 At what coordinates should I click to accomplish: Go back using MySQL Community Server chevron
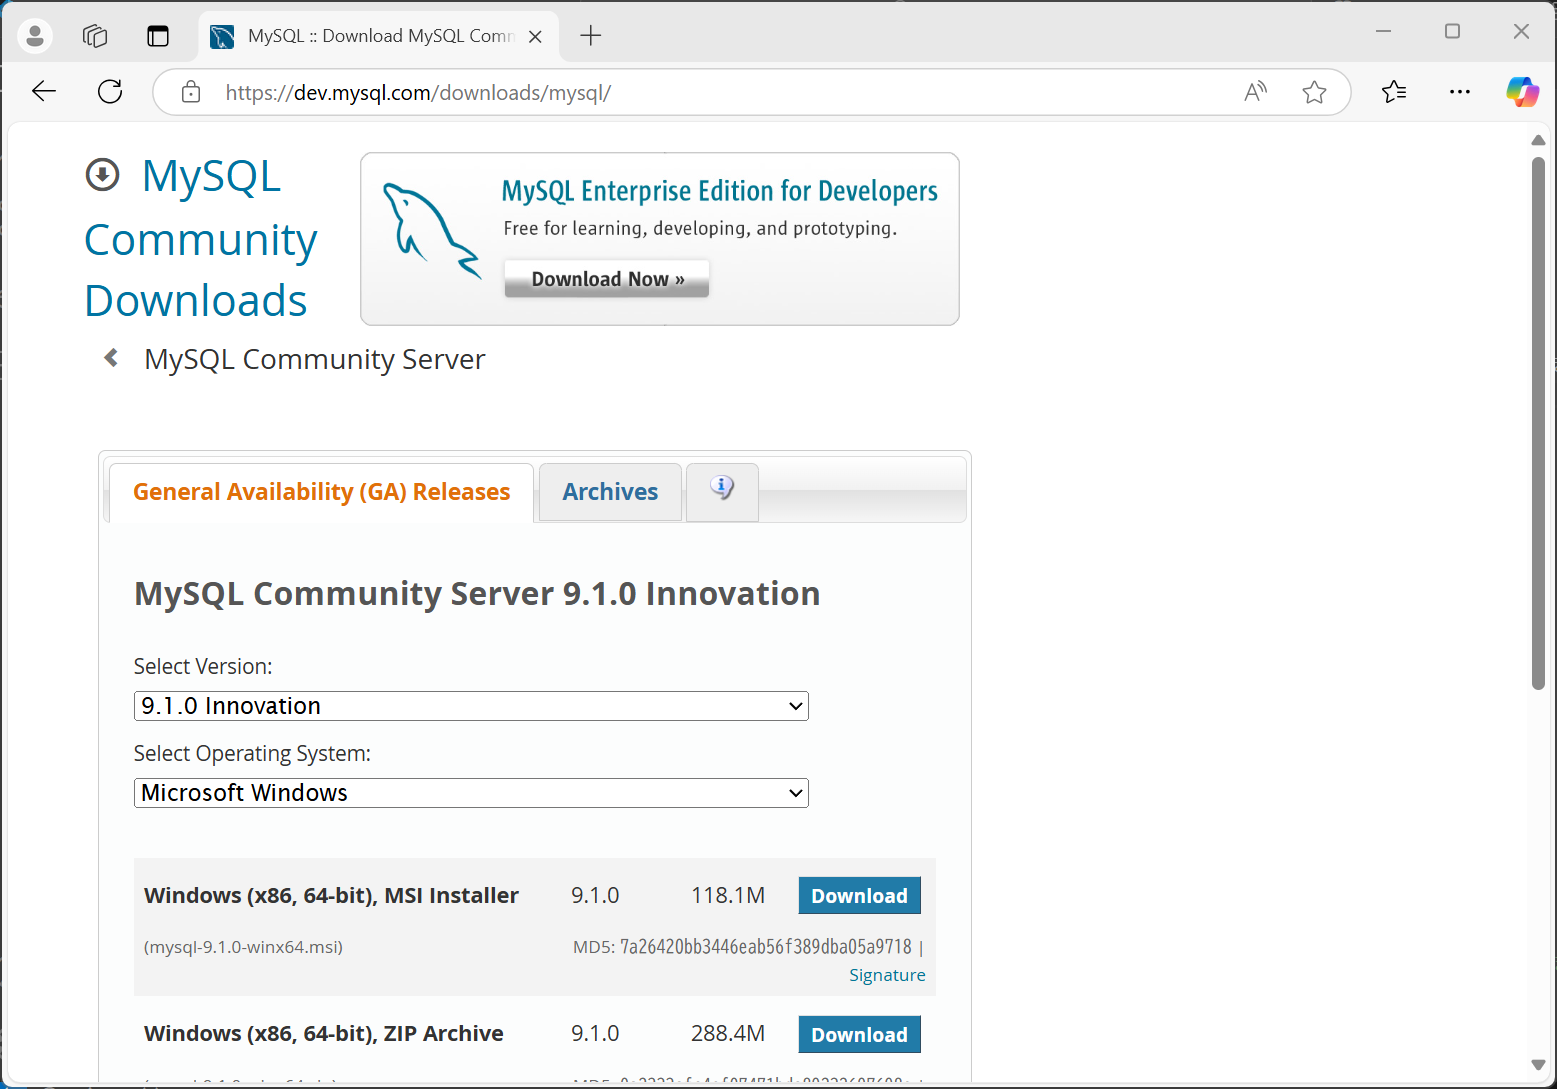pos(112,358)
